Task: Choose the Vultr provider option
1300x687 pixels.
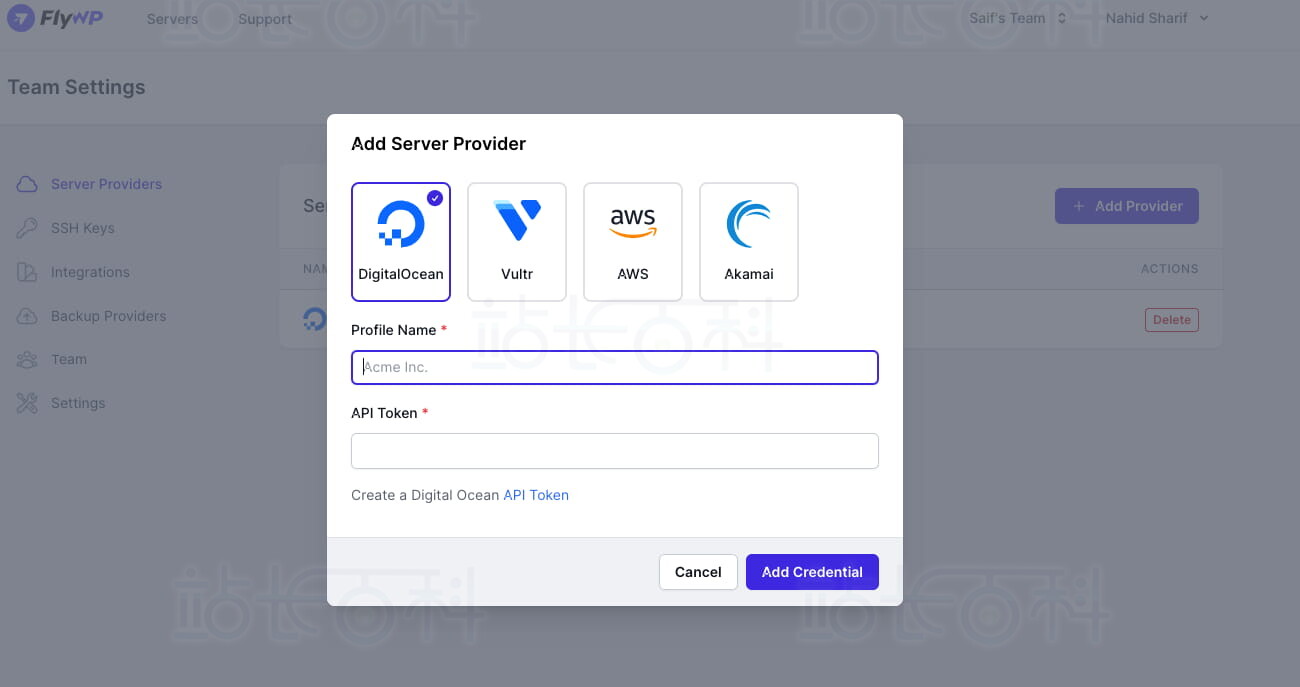Action: click(517, 242)
